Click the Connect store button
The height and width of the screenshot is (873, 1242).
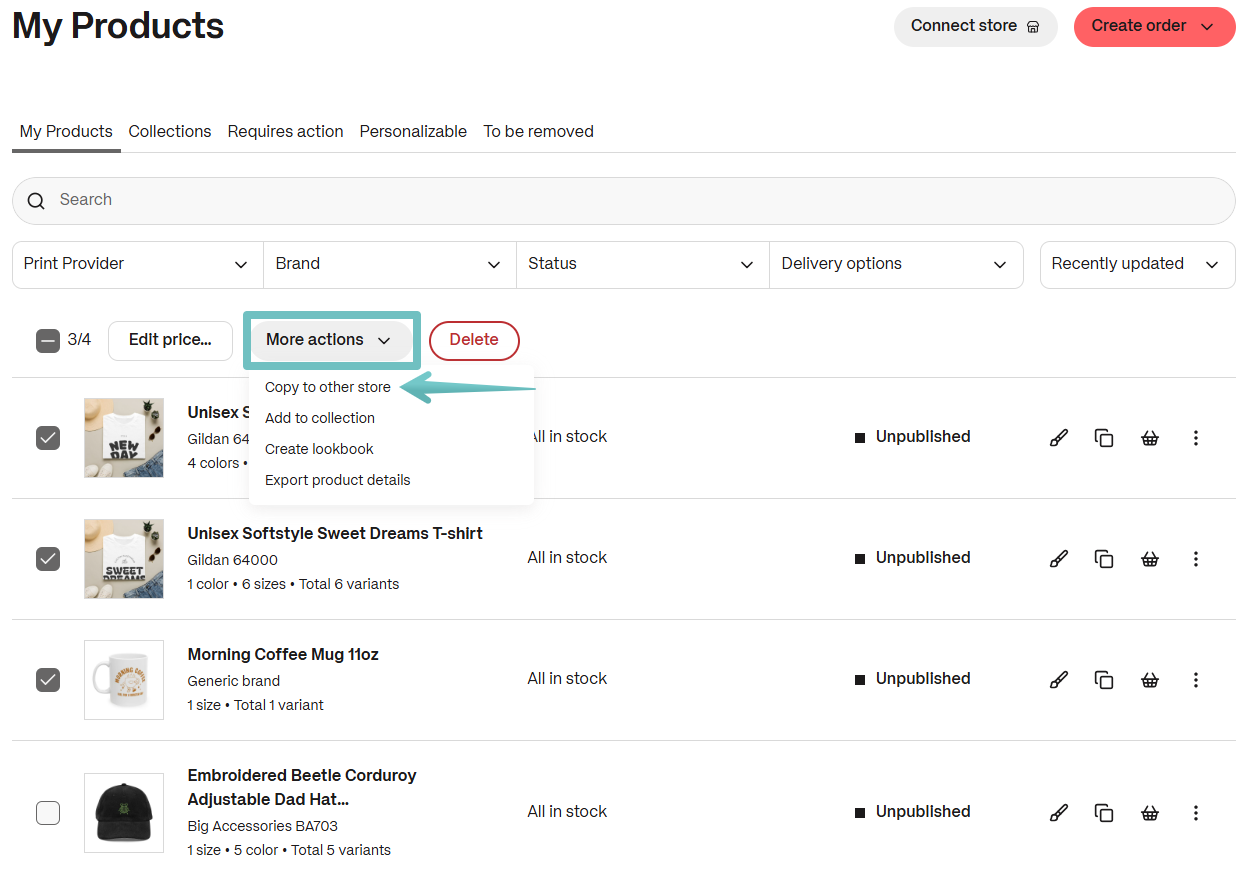(x=975, y=26)
